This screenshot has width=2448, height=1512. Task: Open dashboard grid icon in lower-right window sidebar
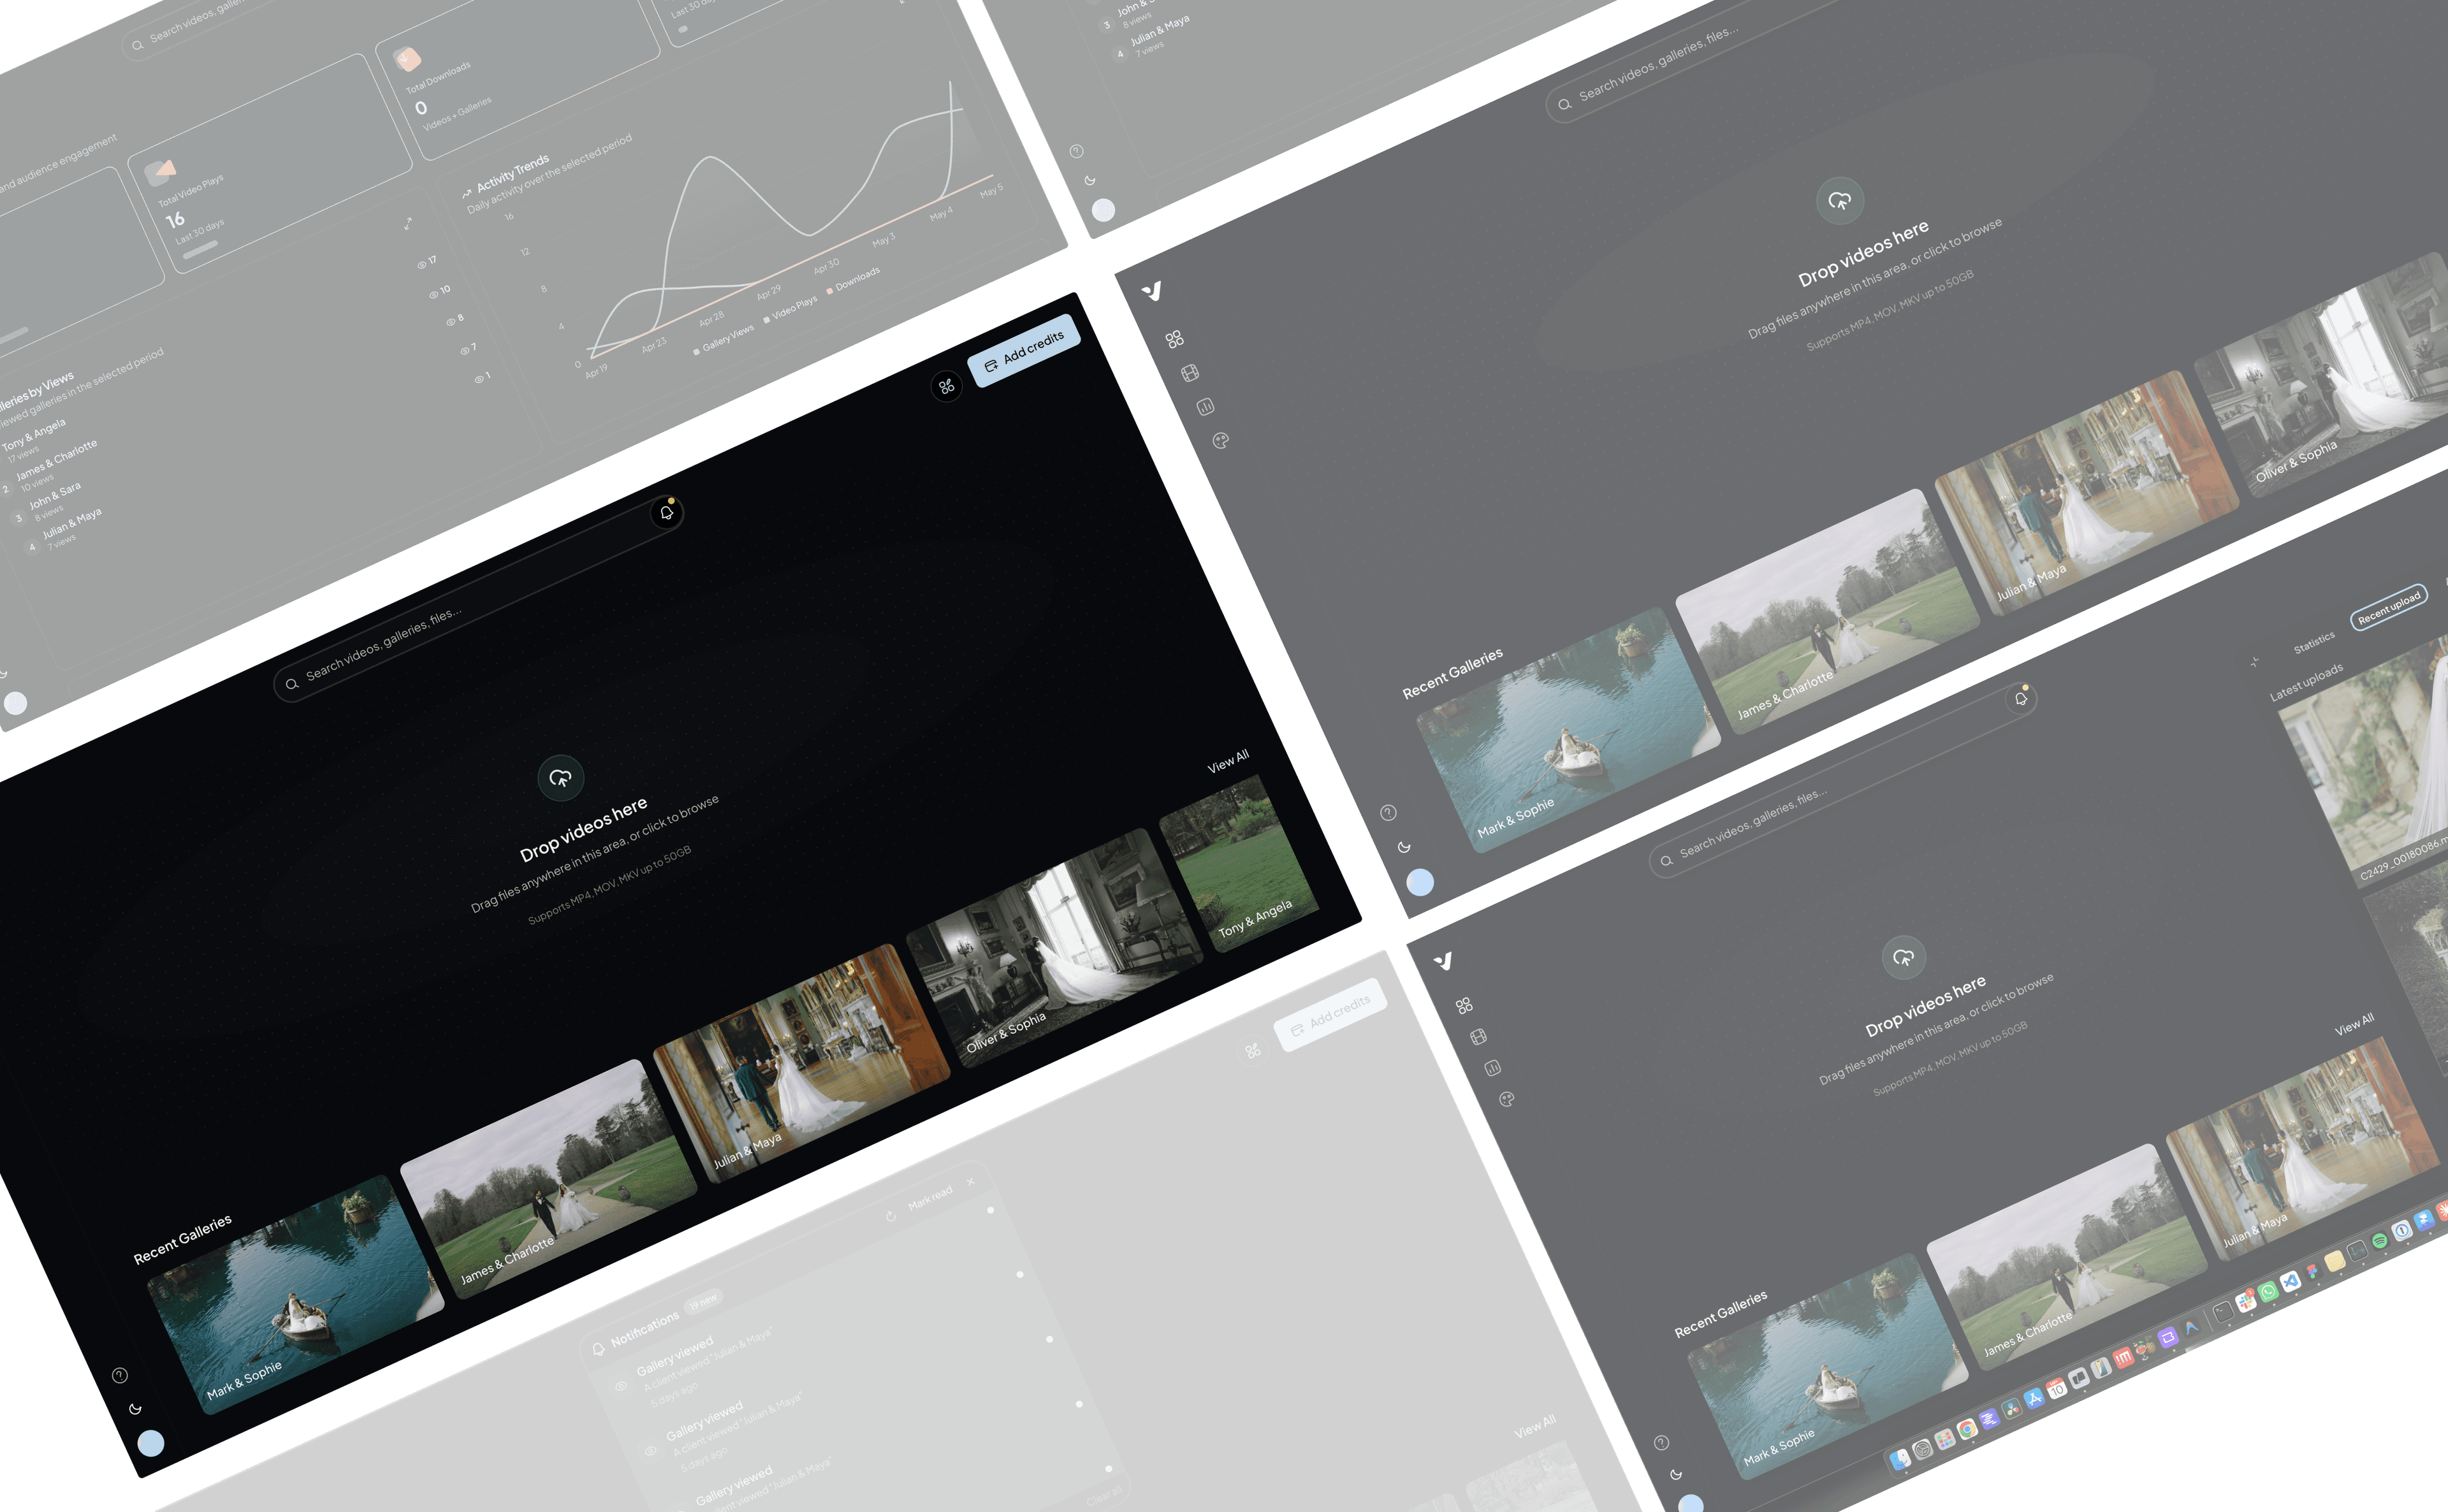[x=1464, y=1005]
